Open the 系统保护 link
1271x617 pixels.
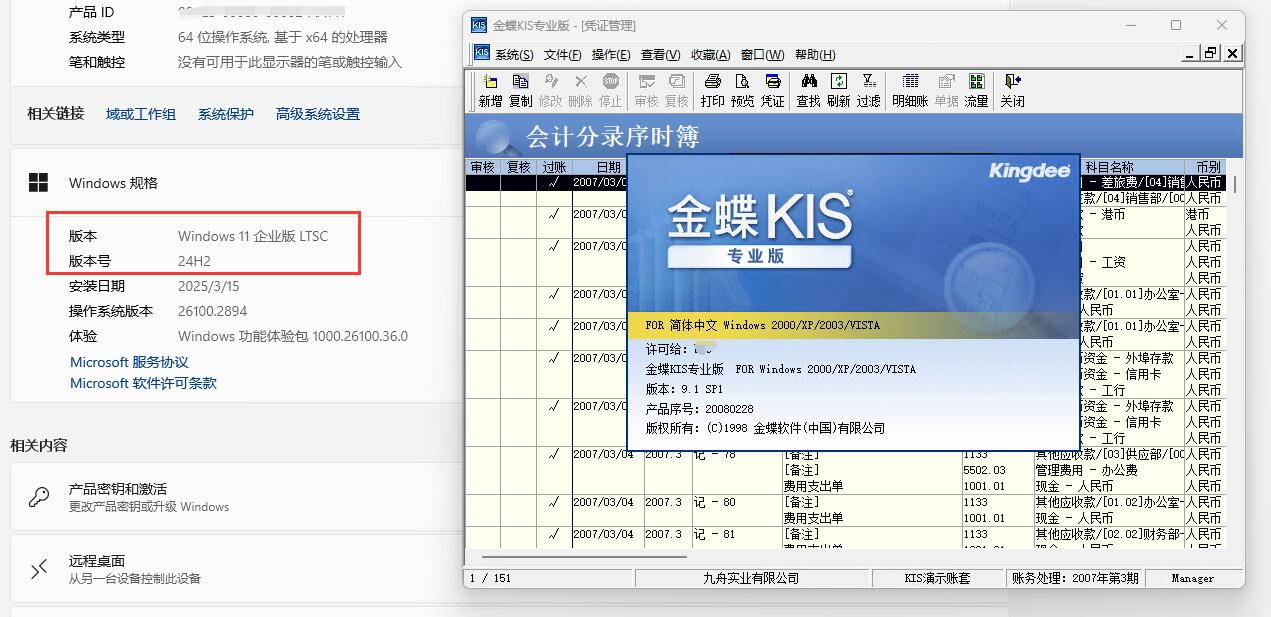coord(225,114)
